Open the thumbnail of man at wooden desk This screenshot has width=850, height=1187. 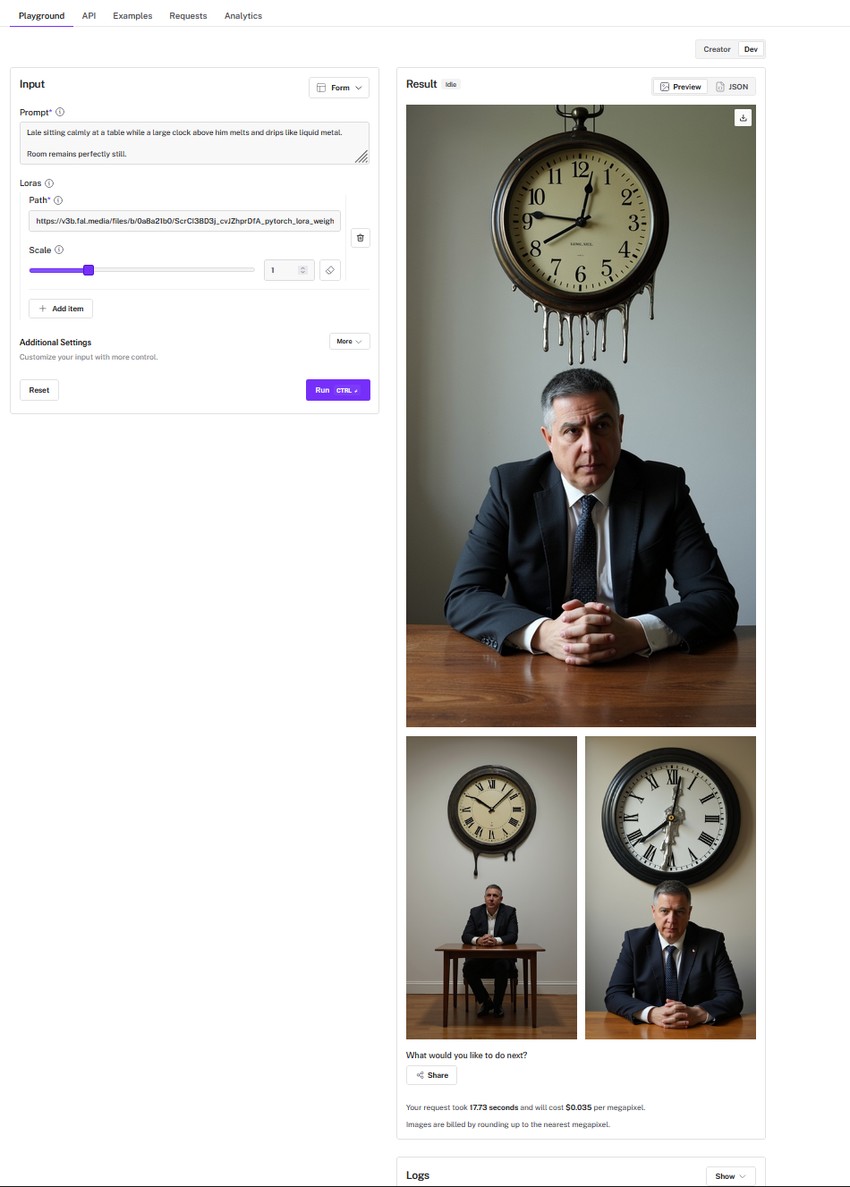pyautogui.click(x=491, y=887)
